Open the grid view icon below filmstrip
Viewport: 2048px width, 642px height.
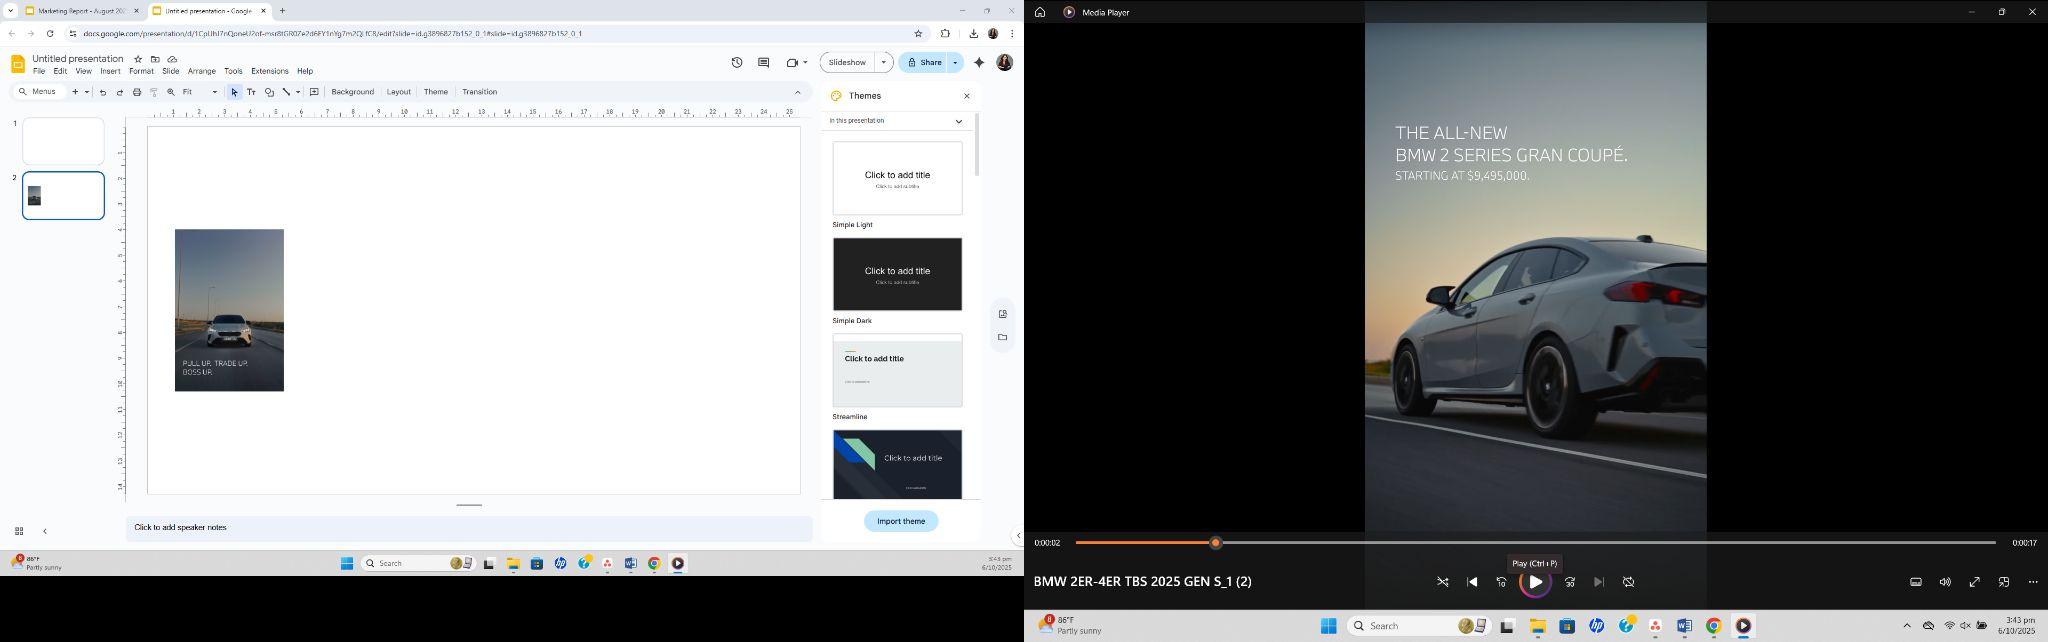(x=18, y=531)
